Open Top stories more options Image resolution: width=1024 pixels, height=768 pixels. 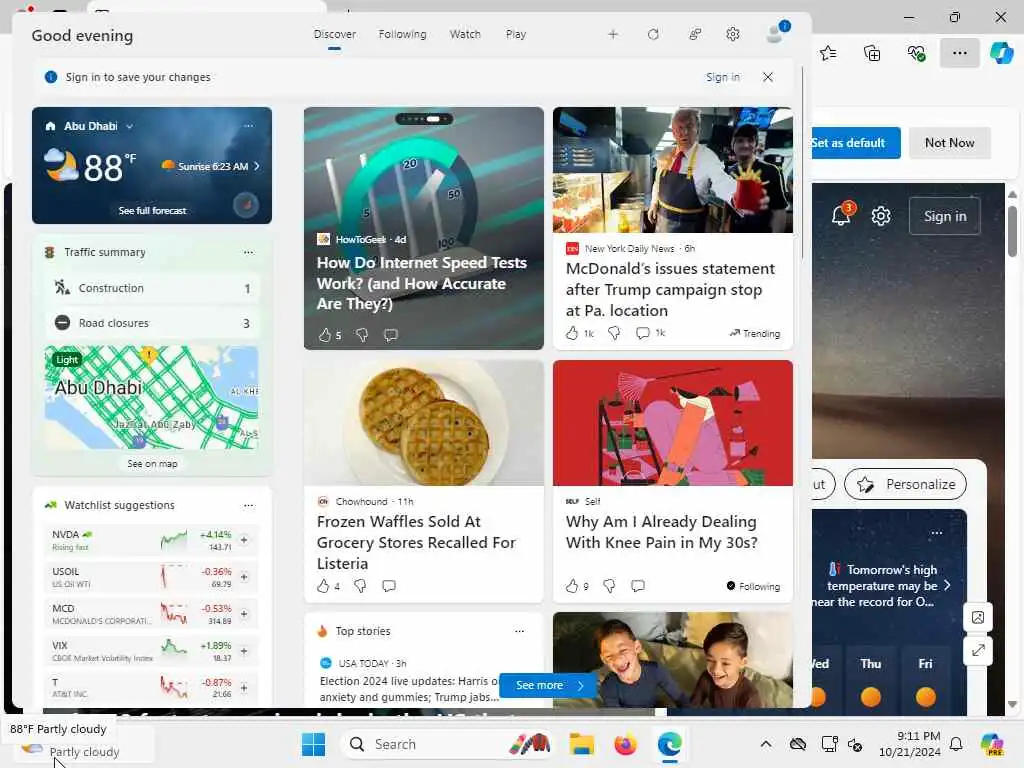pos(519,632)
